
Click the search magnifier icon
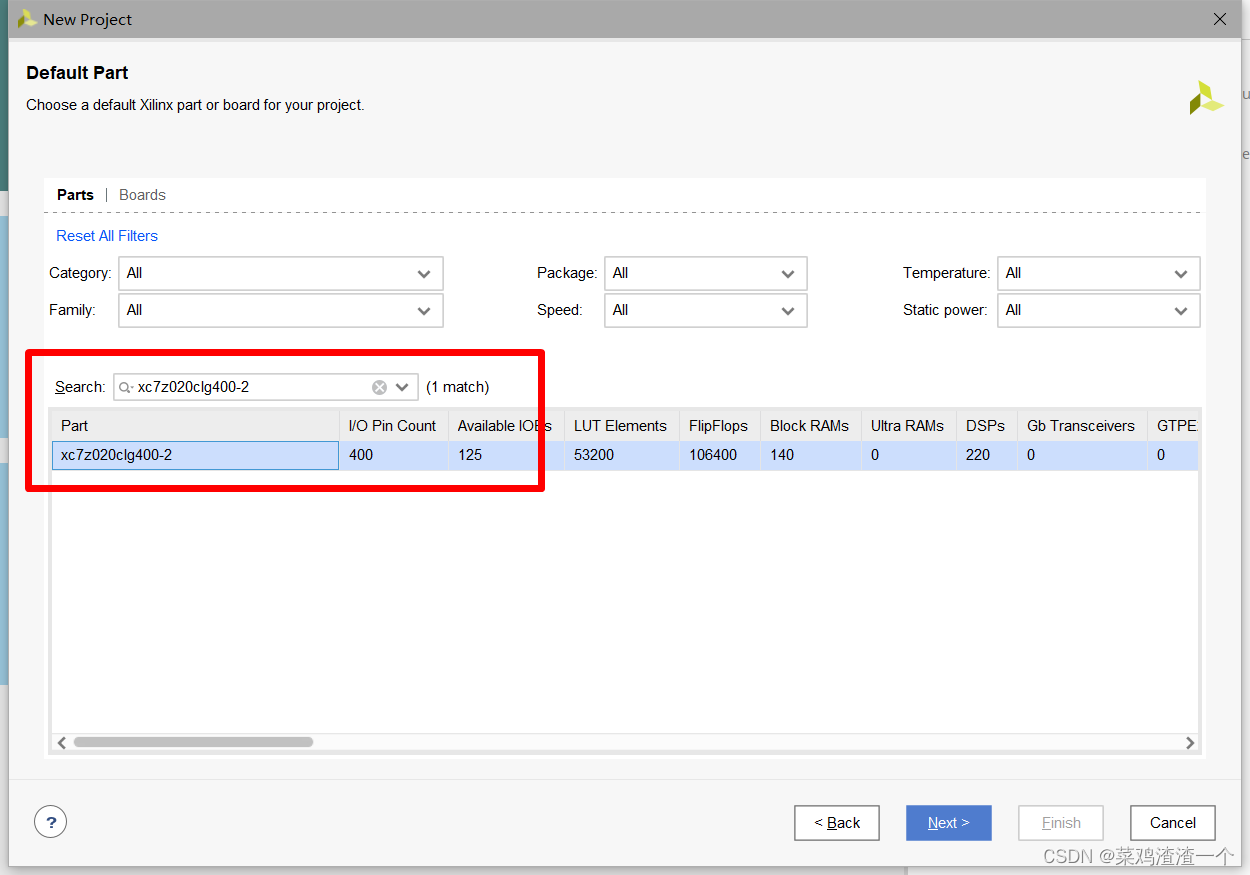pyautogui.click(x=125, y=387)
